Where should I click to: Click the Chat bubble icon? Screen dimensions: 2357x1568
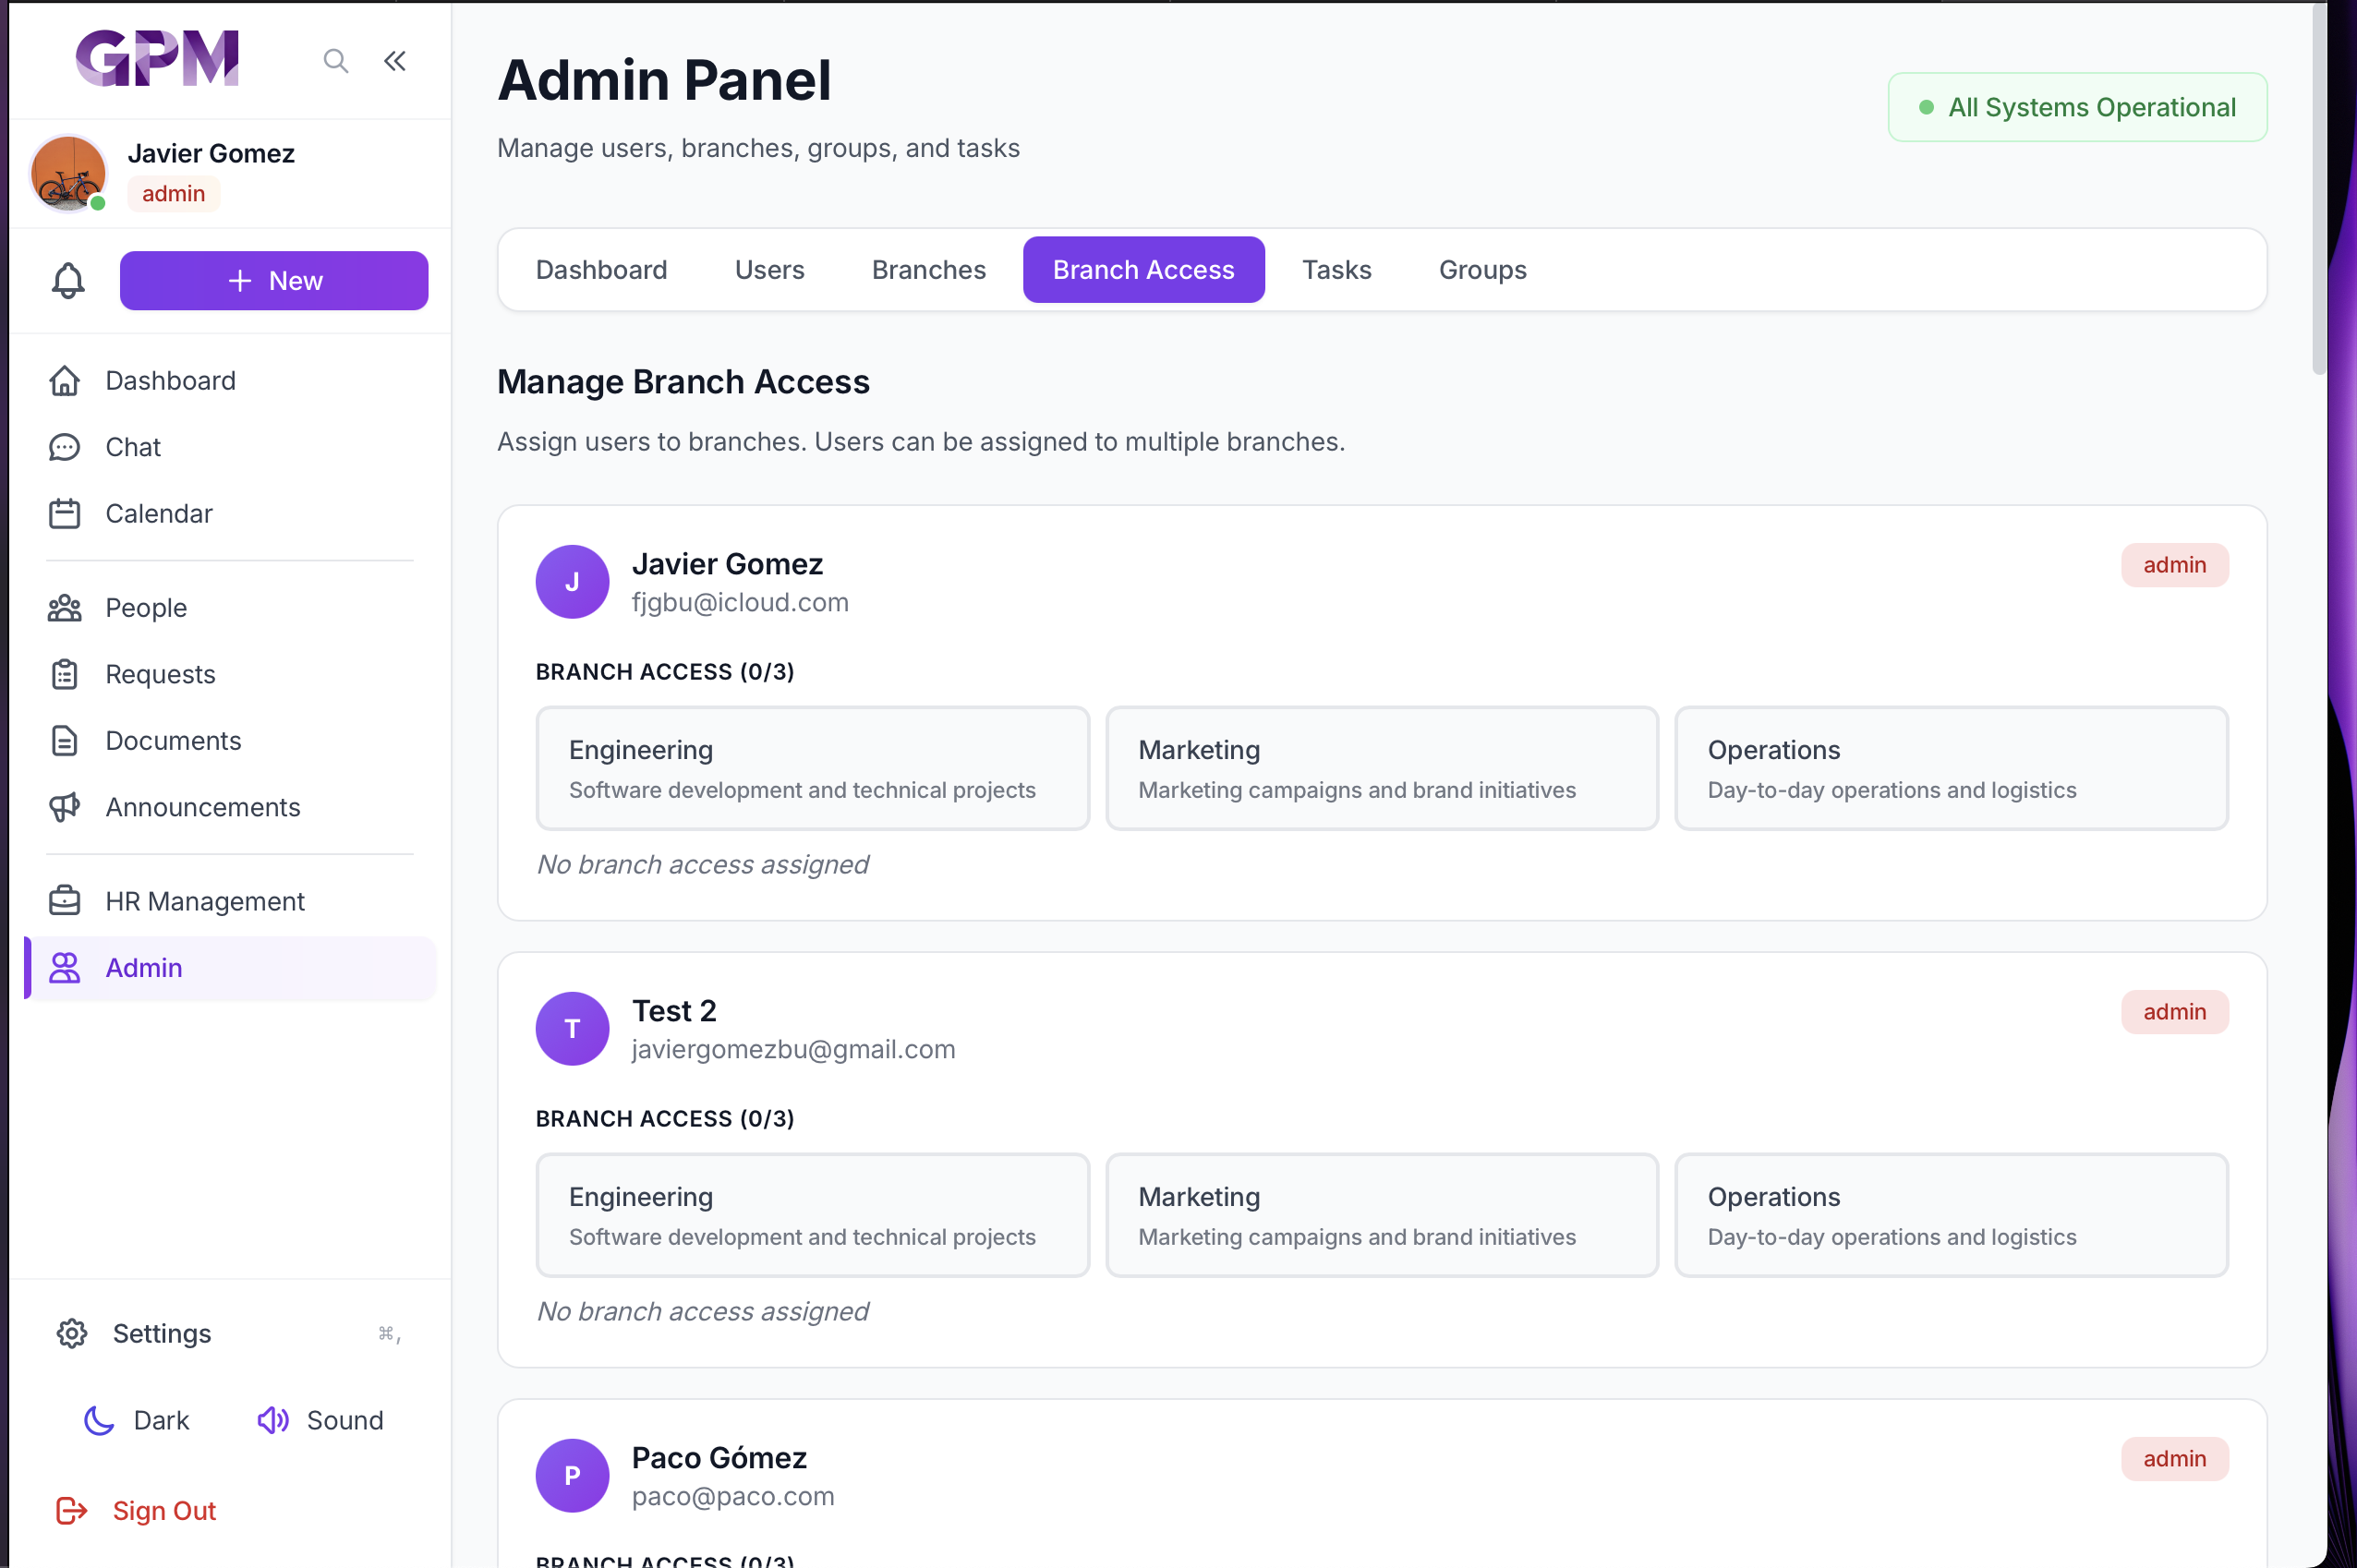(x=65, y=447)
